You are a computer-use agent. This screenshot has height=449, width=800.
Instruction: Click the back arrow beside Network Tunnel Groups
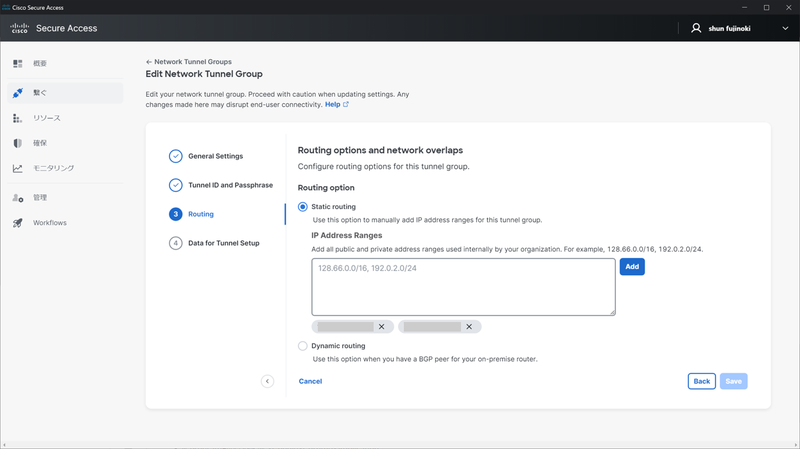tap(149, 62)
